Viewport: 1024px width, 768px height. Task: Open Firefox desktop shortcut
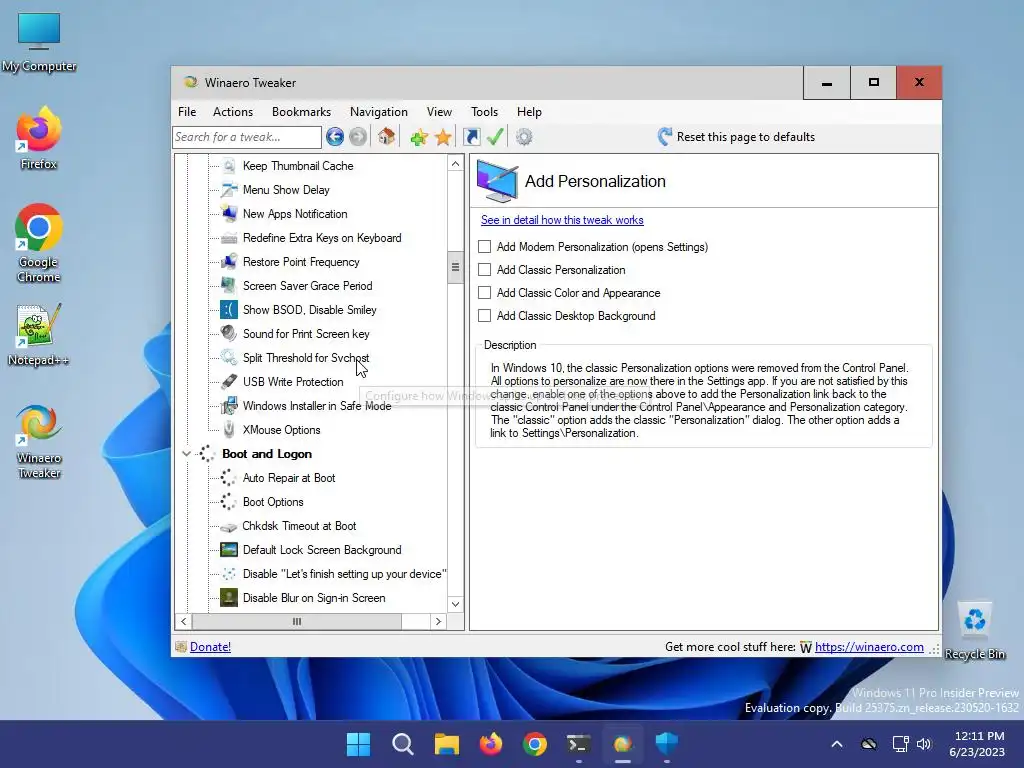pos(39,138)
